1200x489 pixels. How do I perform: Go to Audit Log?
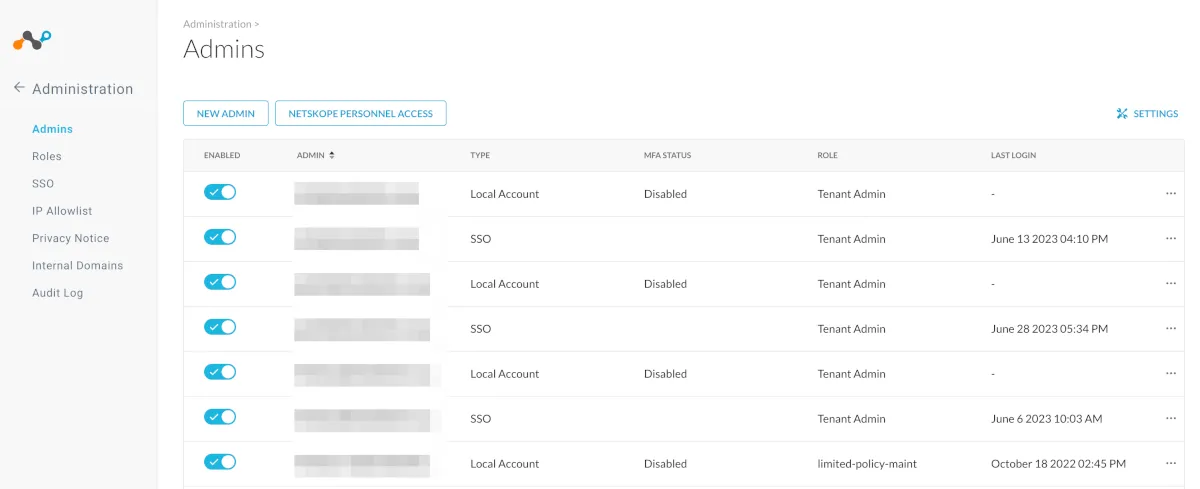click(58, 293)
